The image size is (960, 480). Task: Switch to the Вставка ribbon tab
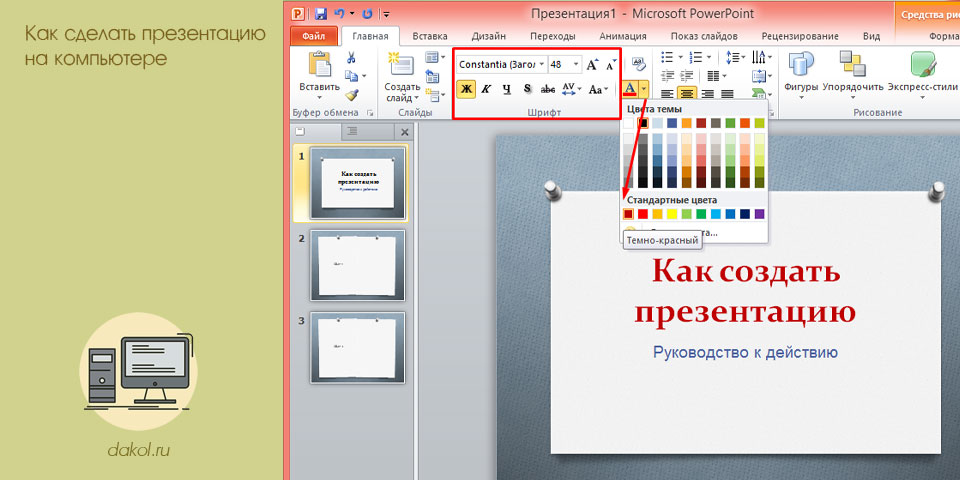tap(430, 36)
